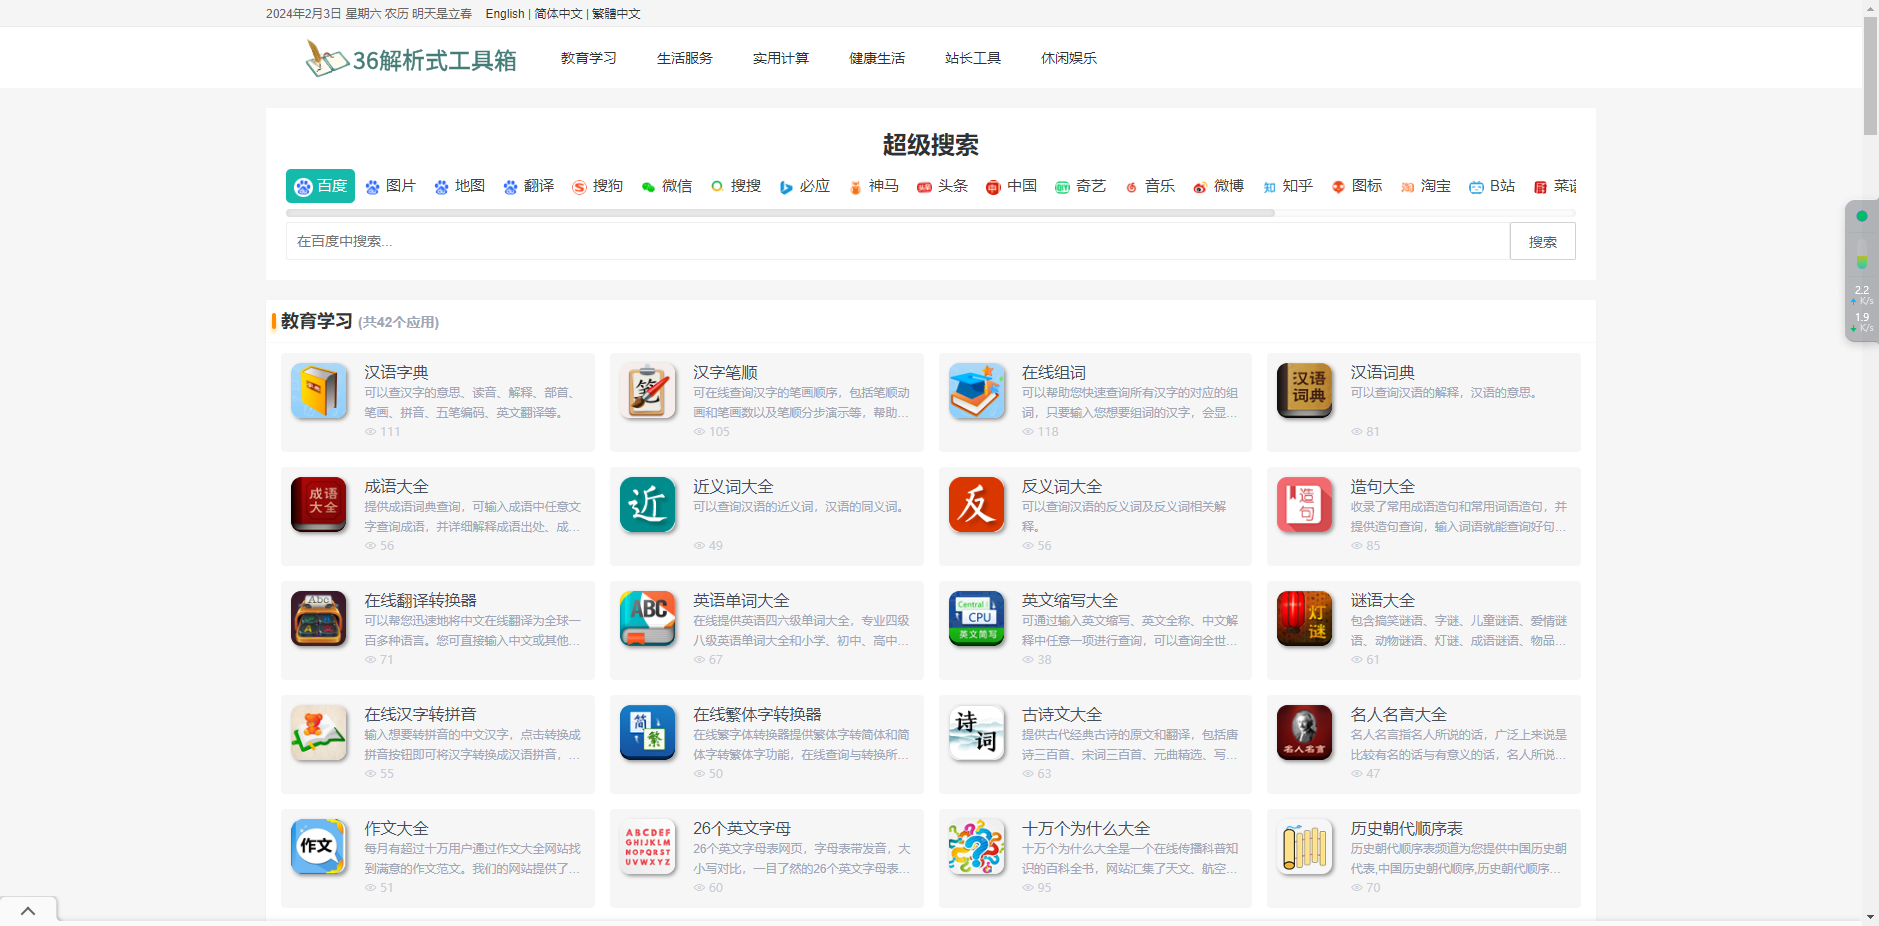
Task: Open the 站长工具 navigation menu
Action: [972, 58]
